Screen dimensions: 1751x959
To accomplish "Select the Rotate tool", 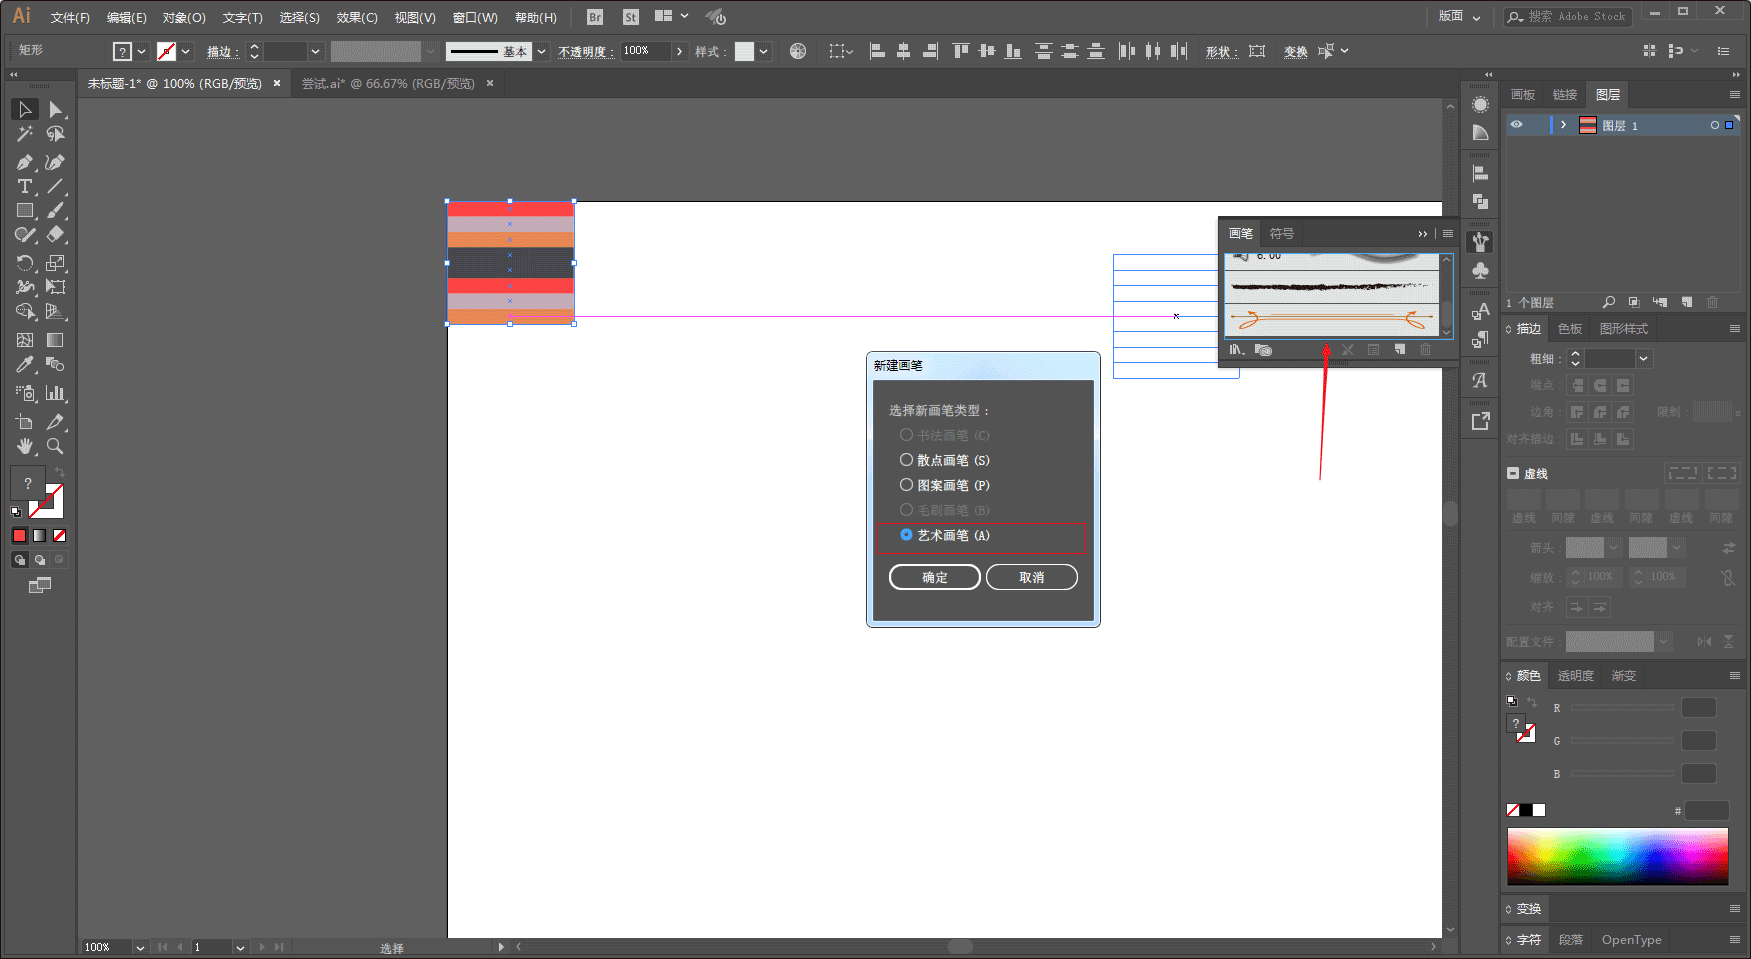I will (25, 263).
